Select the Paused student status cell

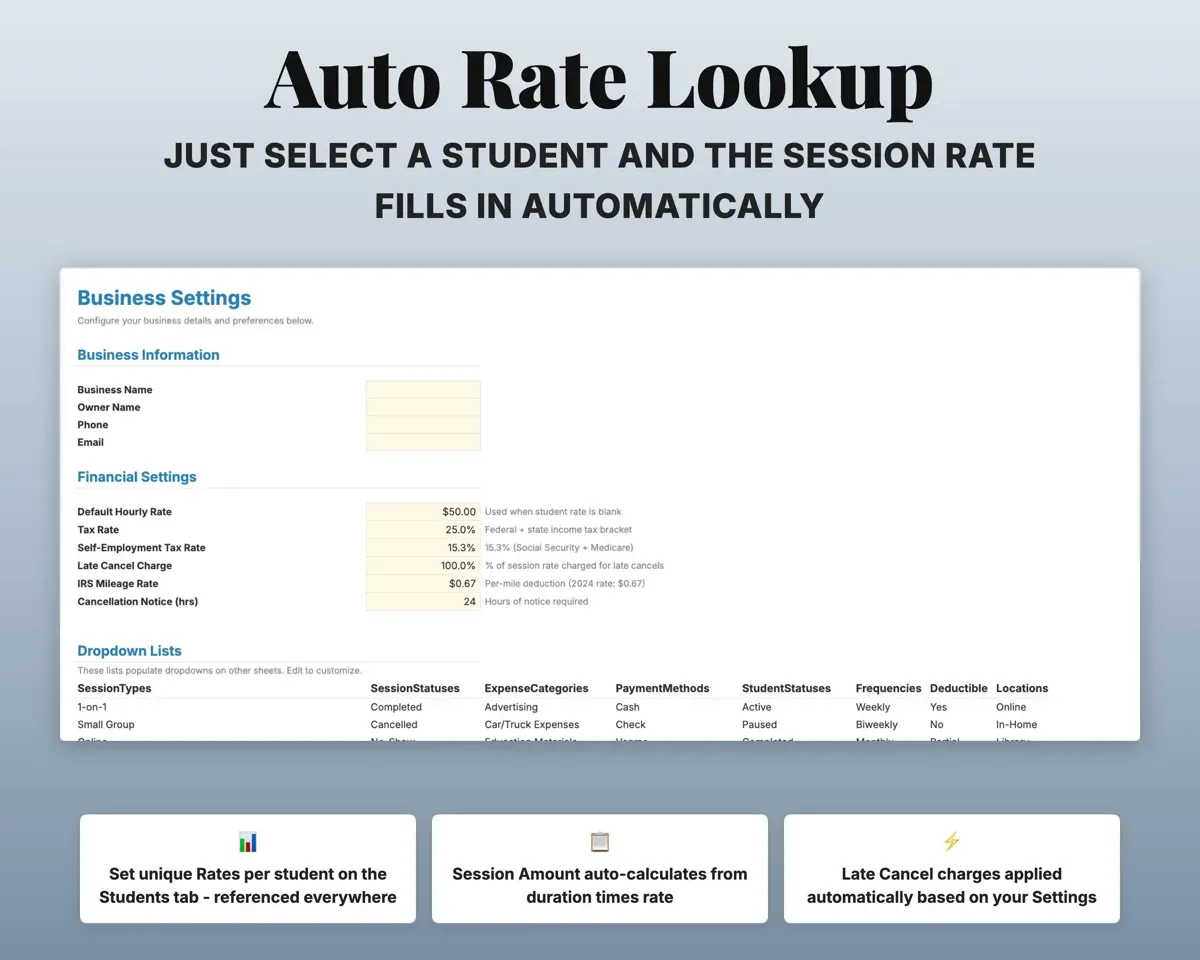[759, 724]
